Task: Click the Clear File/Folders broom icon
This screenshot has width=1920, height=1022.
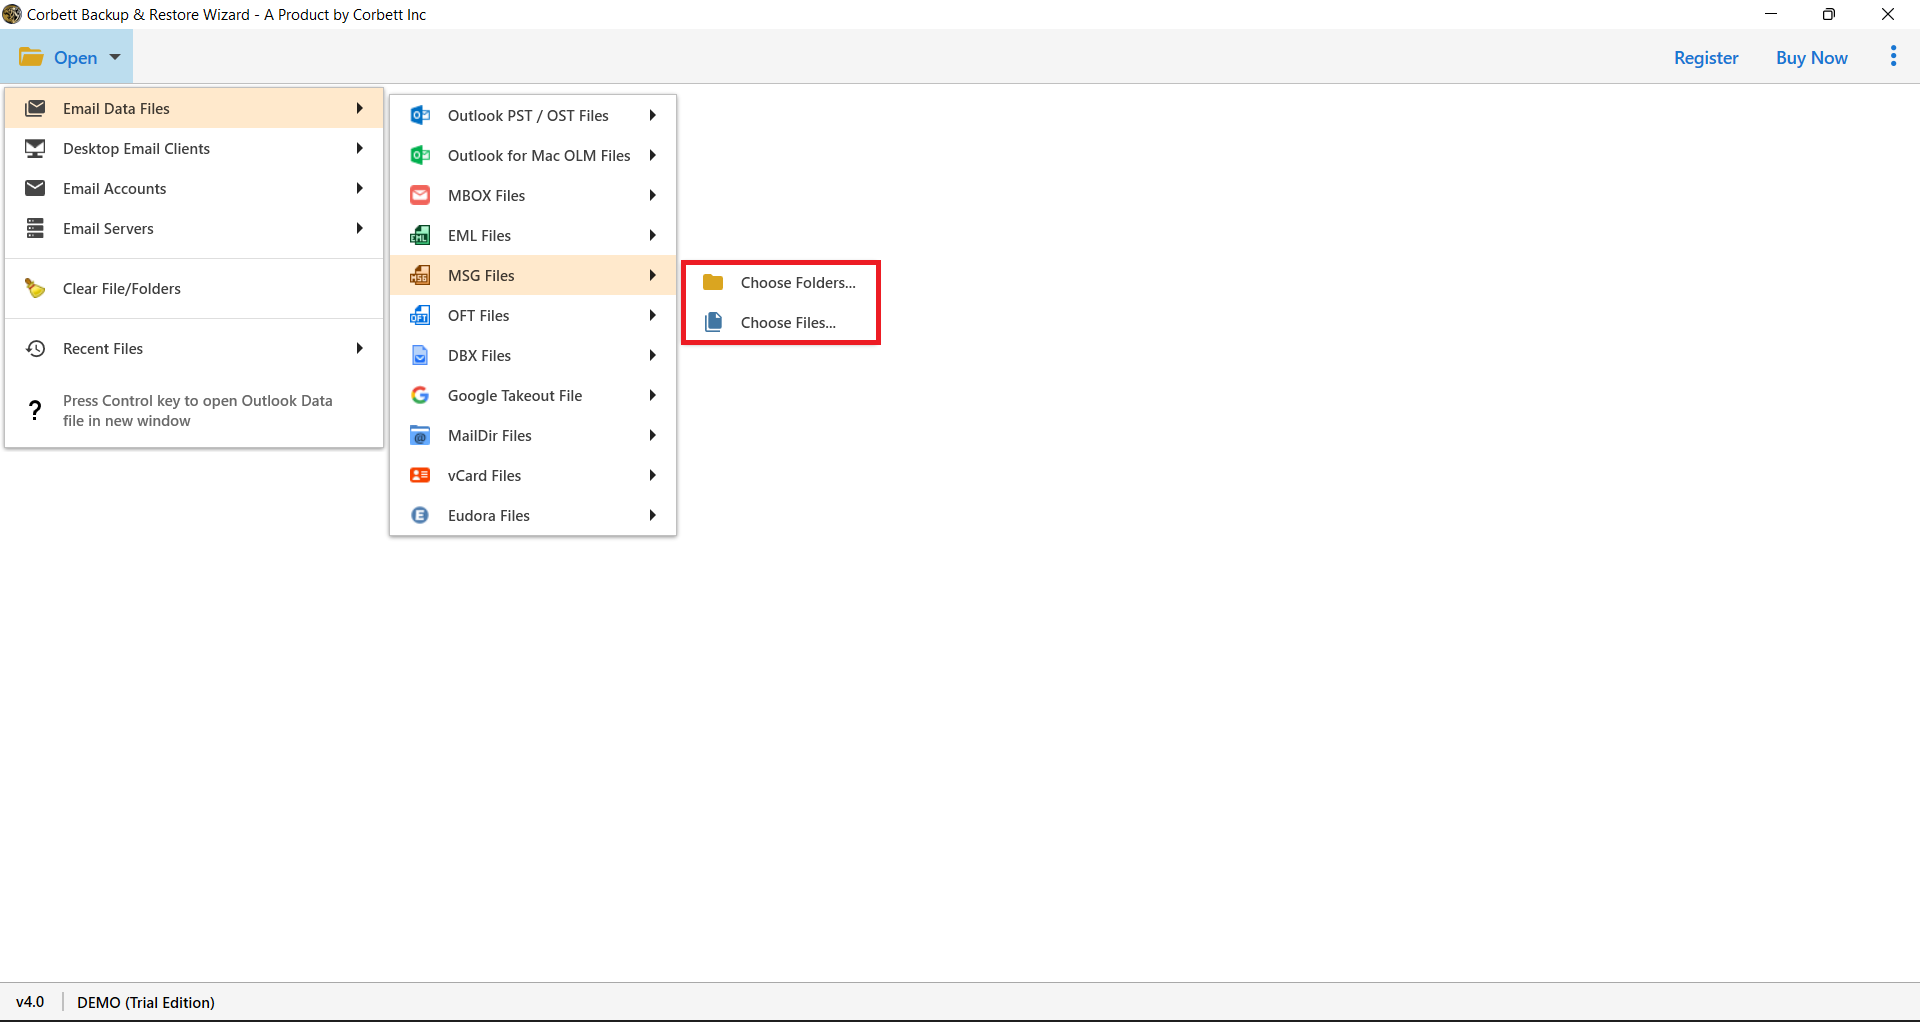Action: click(35, 288)
